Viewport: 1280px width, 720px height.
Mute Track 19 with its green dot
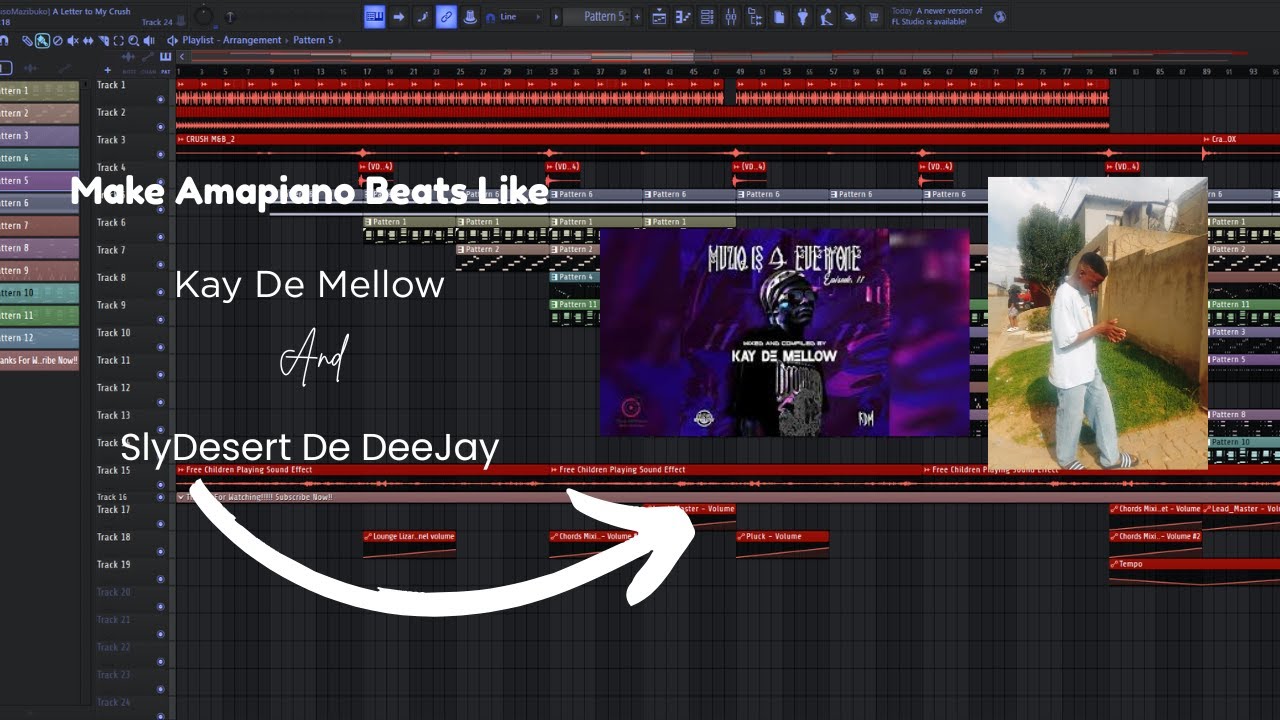(x=161, y=579)
